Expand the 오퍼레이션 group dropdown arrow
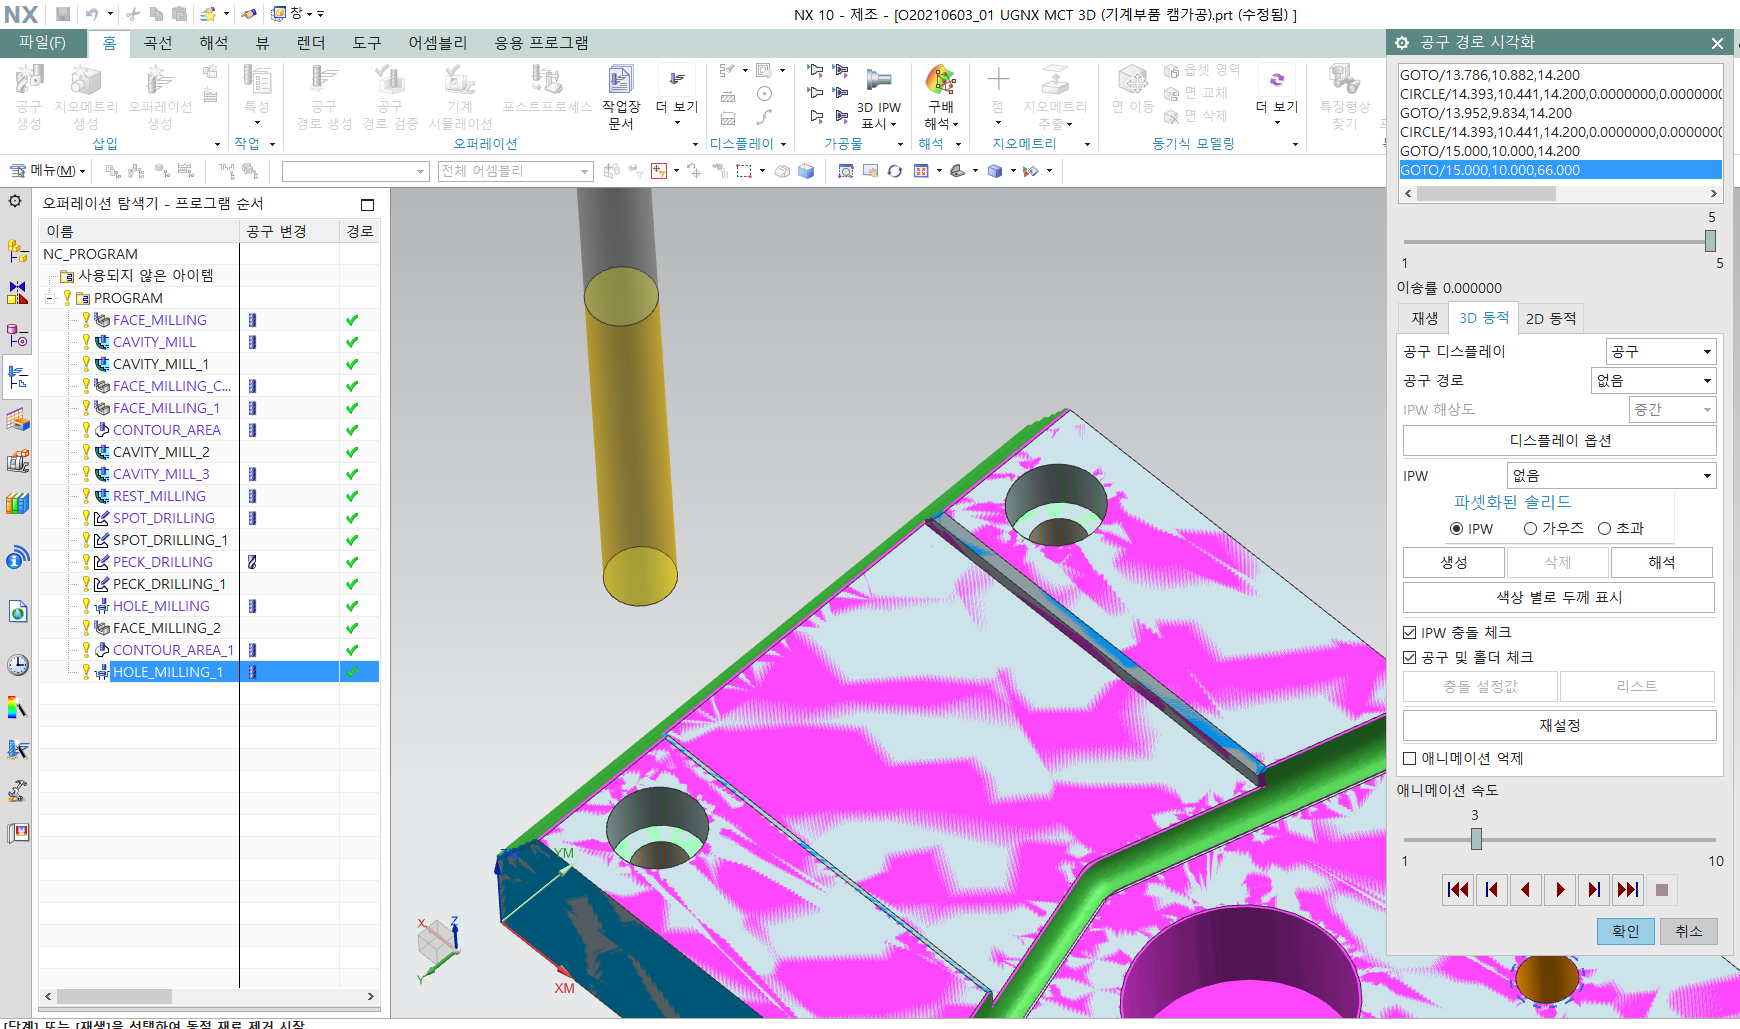 pyautogui.click(x=695, y=144)
